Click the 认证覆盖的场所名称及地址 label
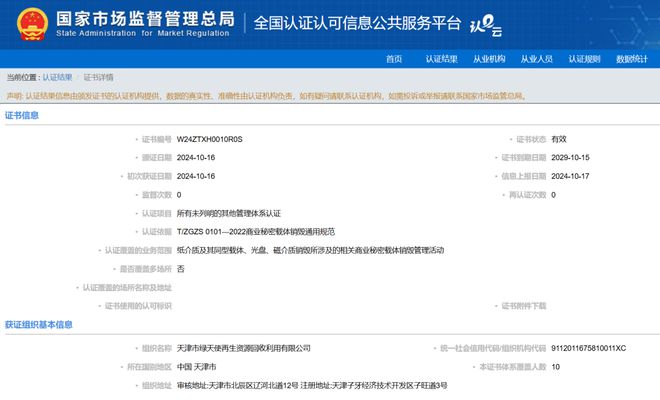Screen dimensions: 660x400 tap(127, 288)
